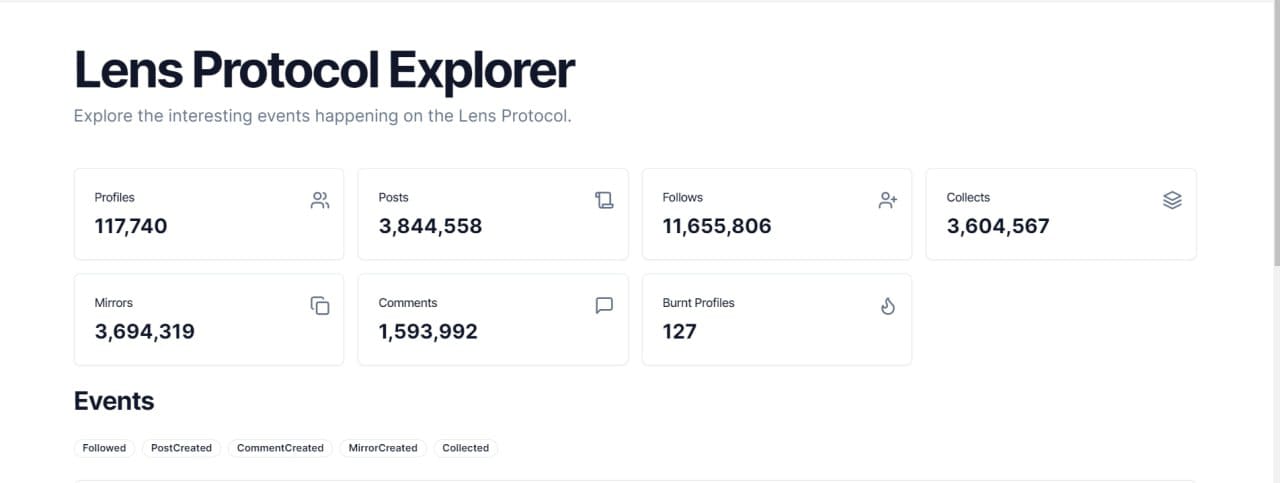Click the flame icon on Burnt Profiles card
This screenshot has height=483, width=1280.
pyautogui.click(x=888, y=305)
